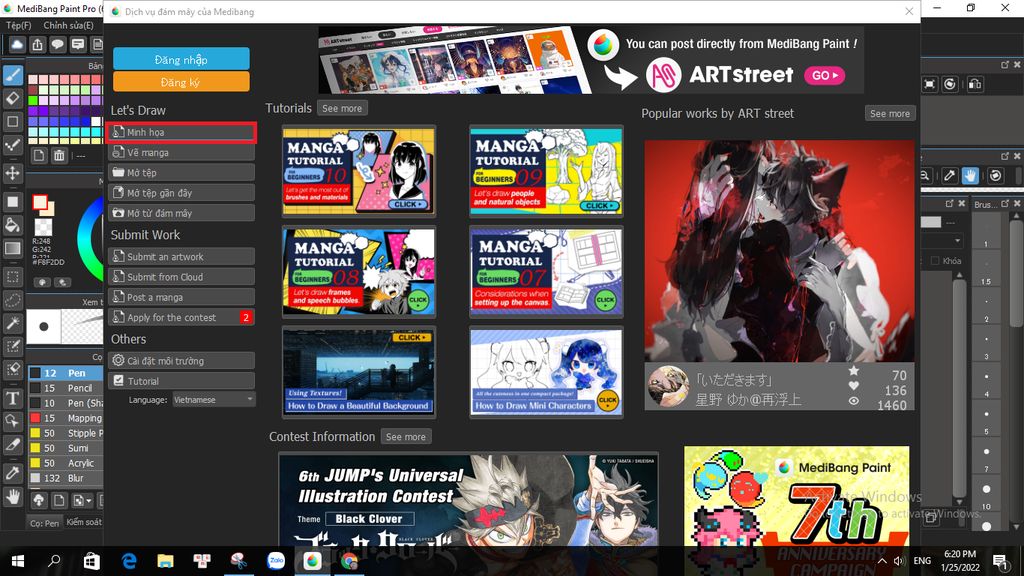Select the Eraser tool
The image size is (1024, 576).
point(13,99)
